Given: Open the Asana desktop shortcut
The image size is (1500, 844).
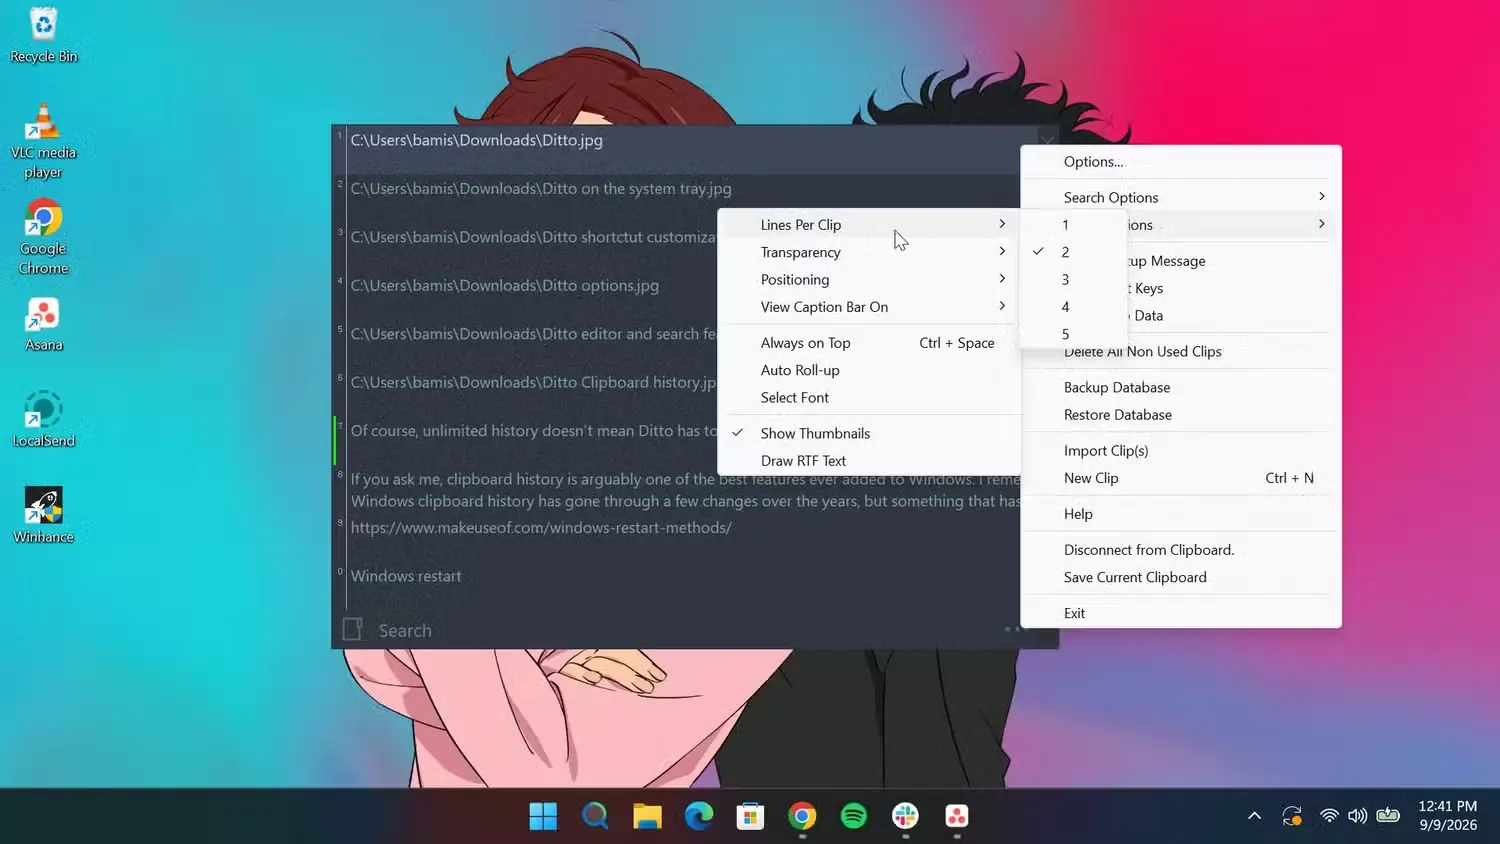Looking at the screenshot, I should tap(43, 325).
